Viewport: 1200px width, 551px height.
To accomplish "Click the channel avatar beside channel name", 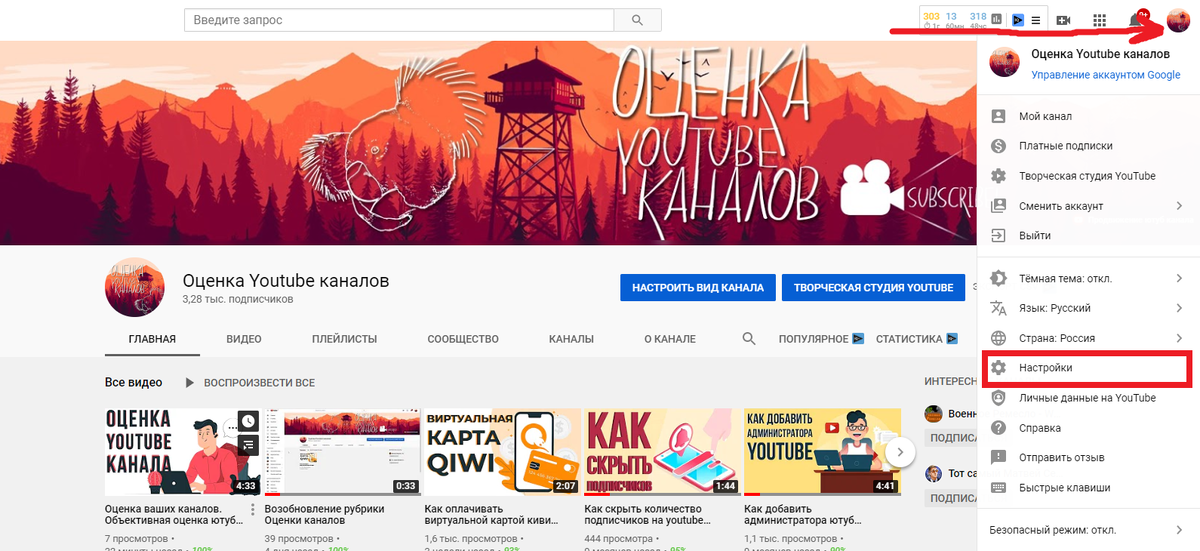I will click(x=135, y=286).
